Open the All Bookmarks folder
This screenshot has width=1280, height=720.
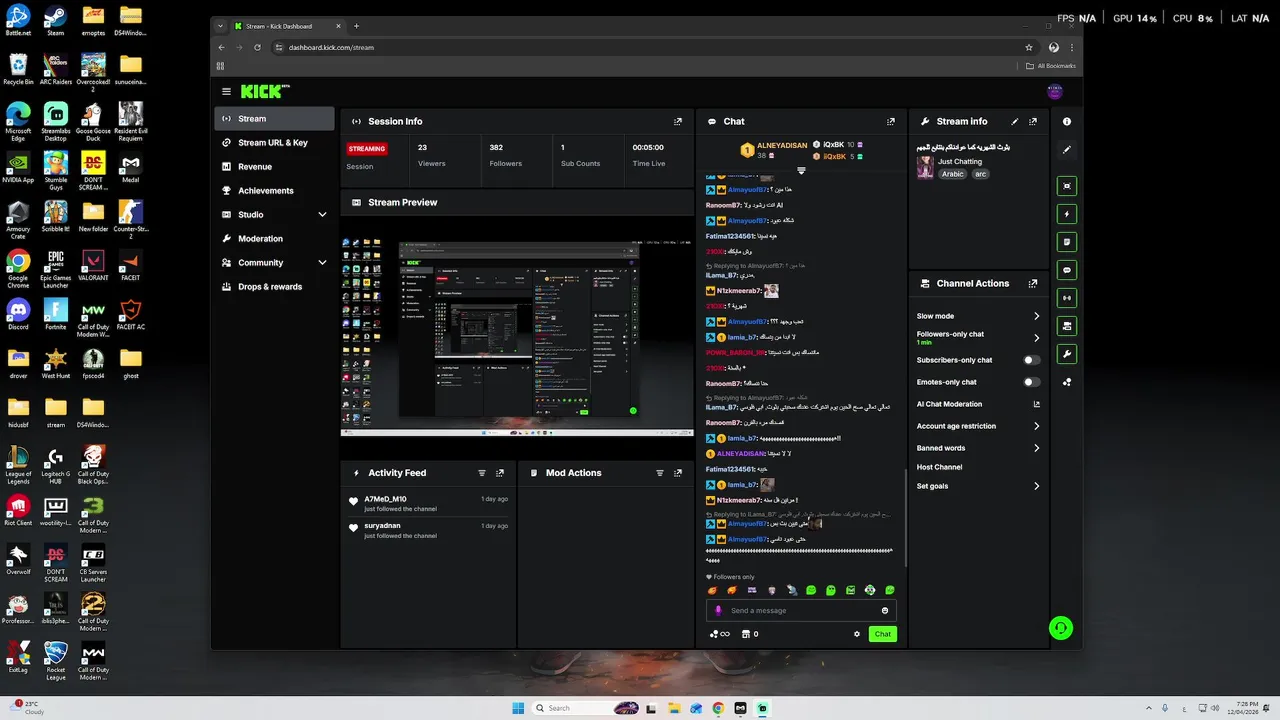pos(1051,66)
